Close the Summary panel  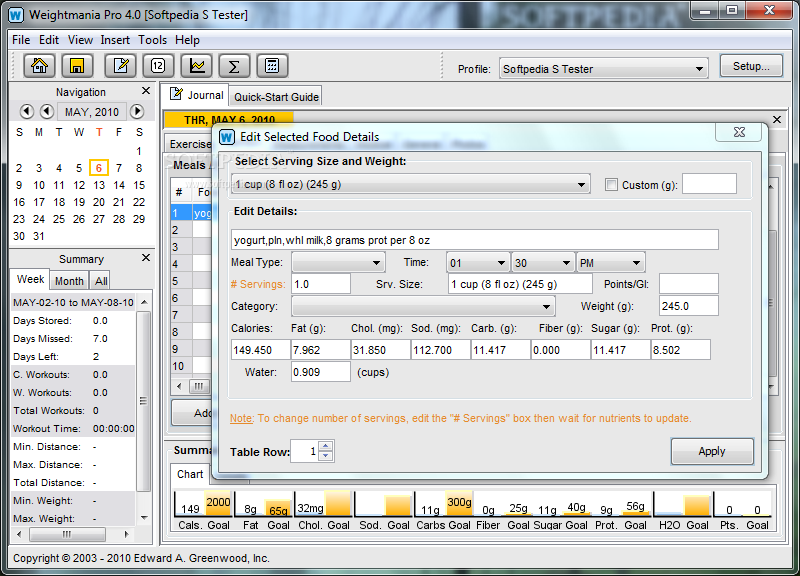tap(146, 258)
